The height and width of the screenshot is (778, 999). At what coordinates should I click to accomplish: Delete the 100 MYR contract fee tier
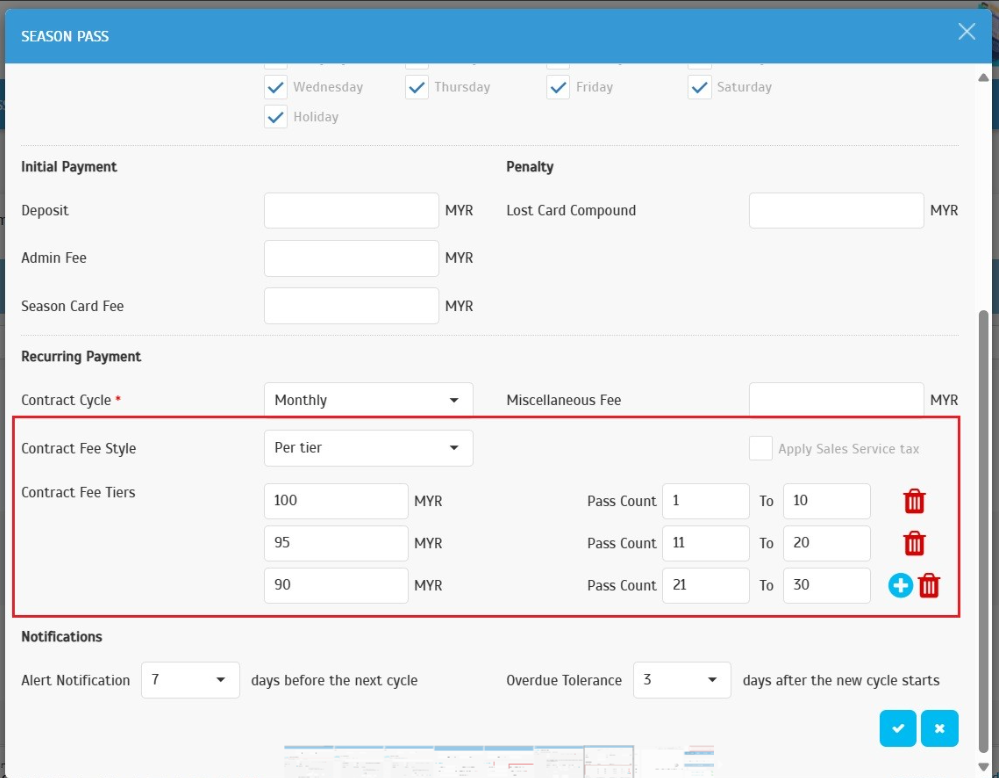[x=914, y=501]
